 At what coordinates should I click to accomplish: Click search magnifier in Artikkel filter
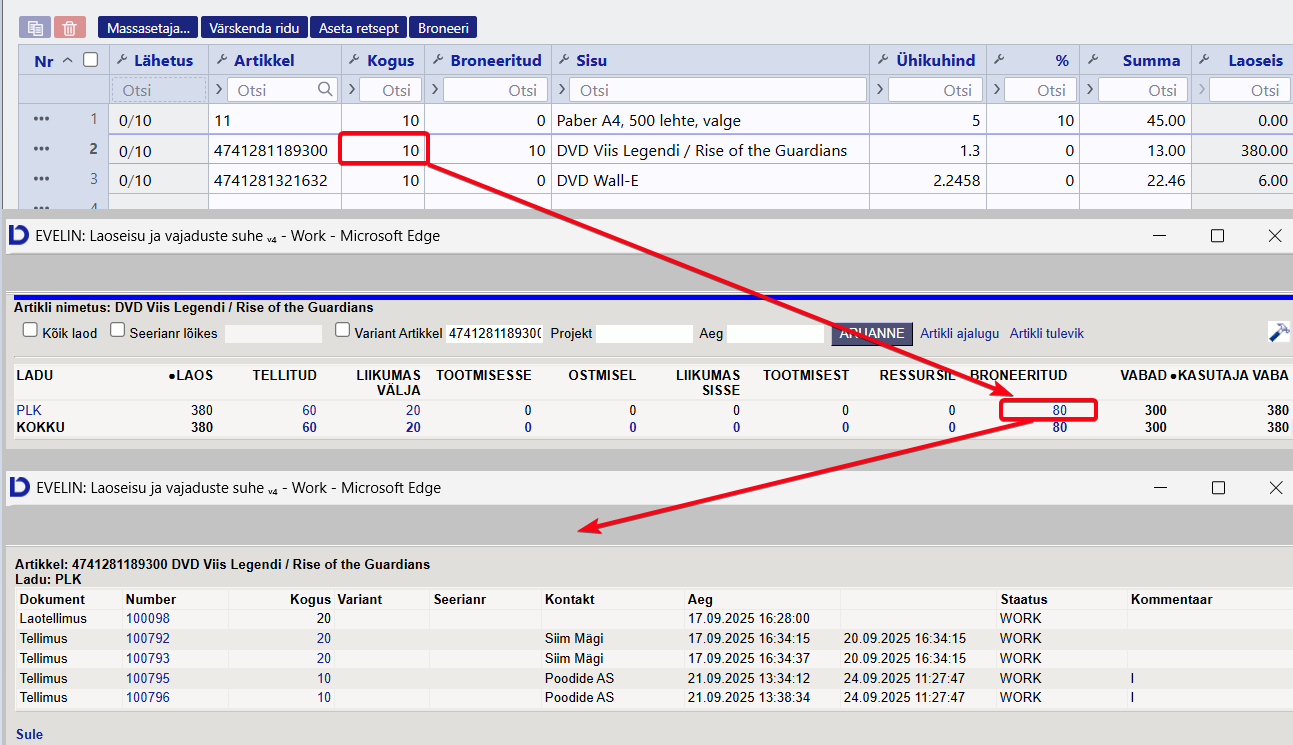(325, 89)
